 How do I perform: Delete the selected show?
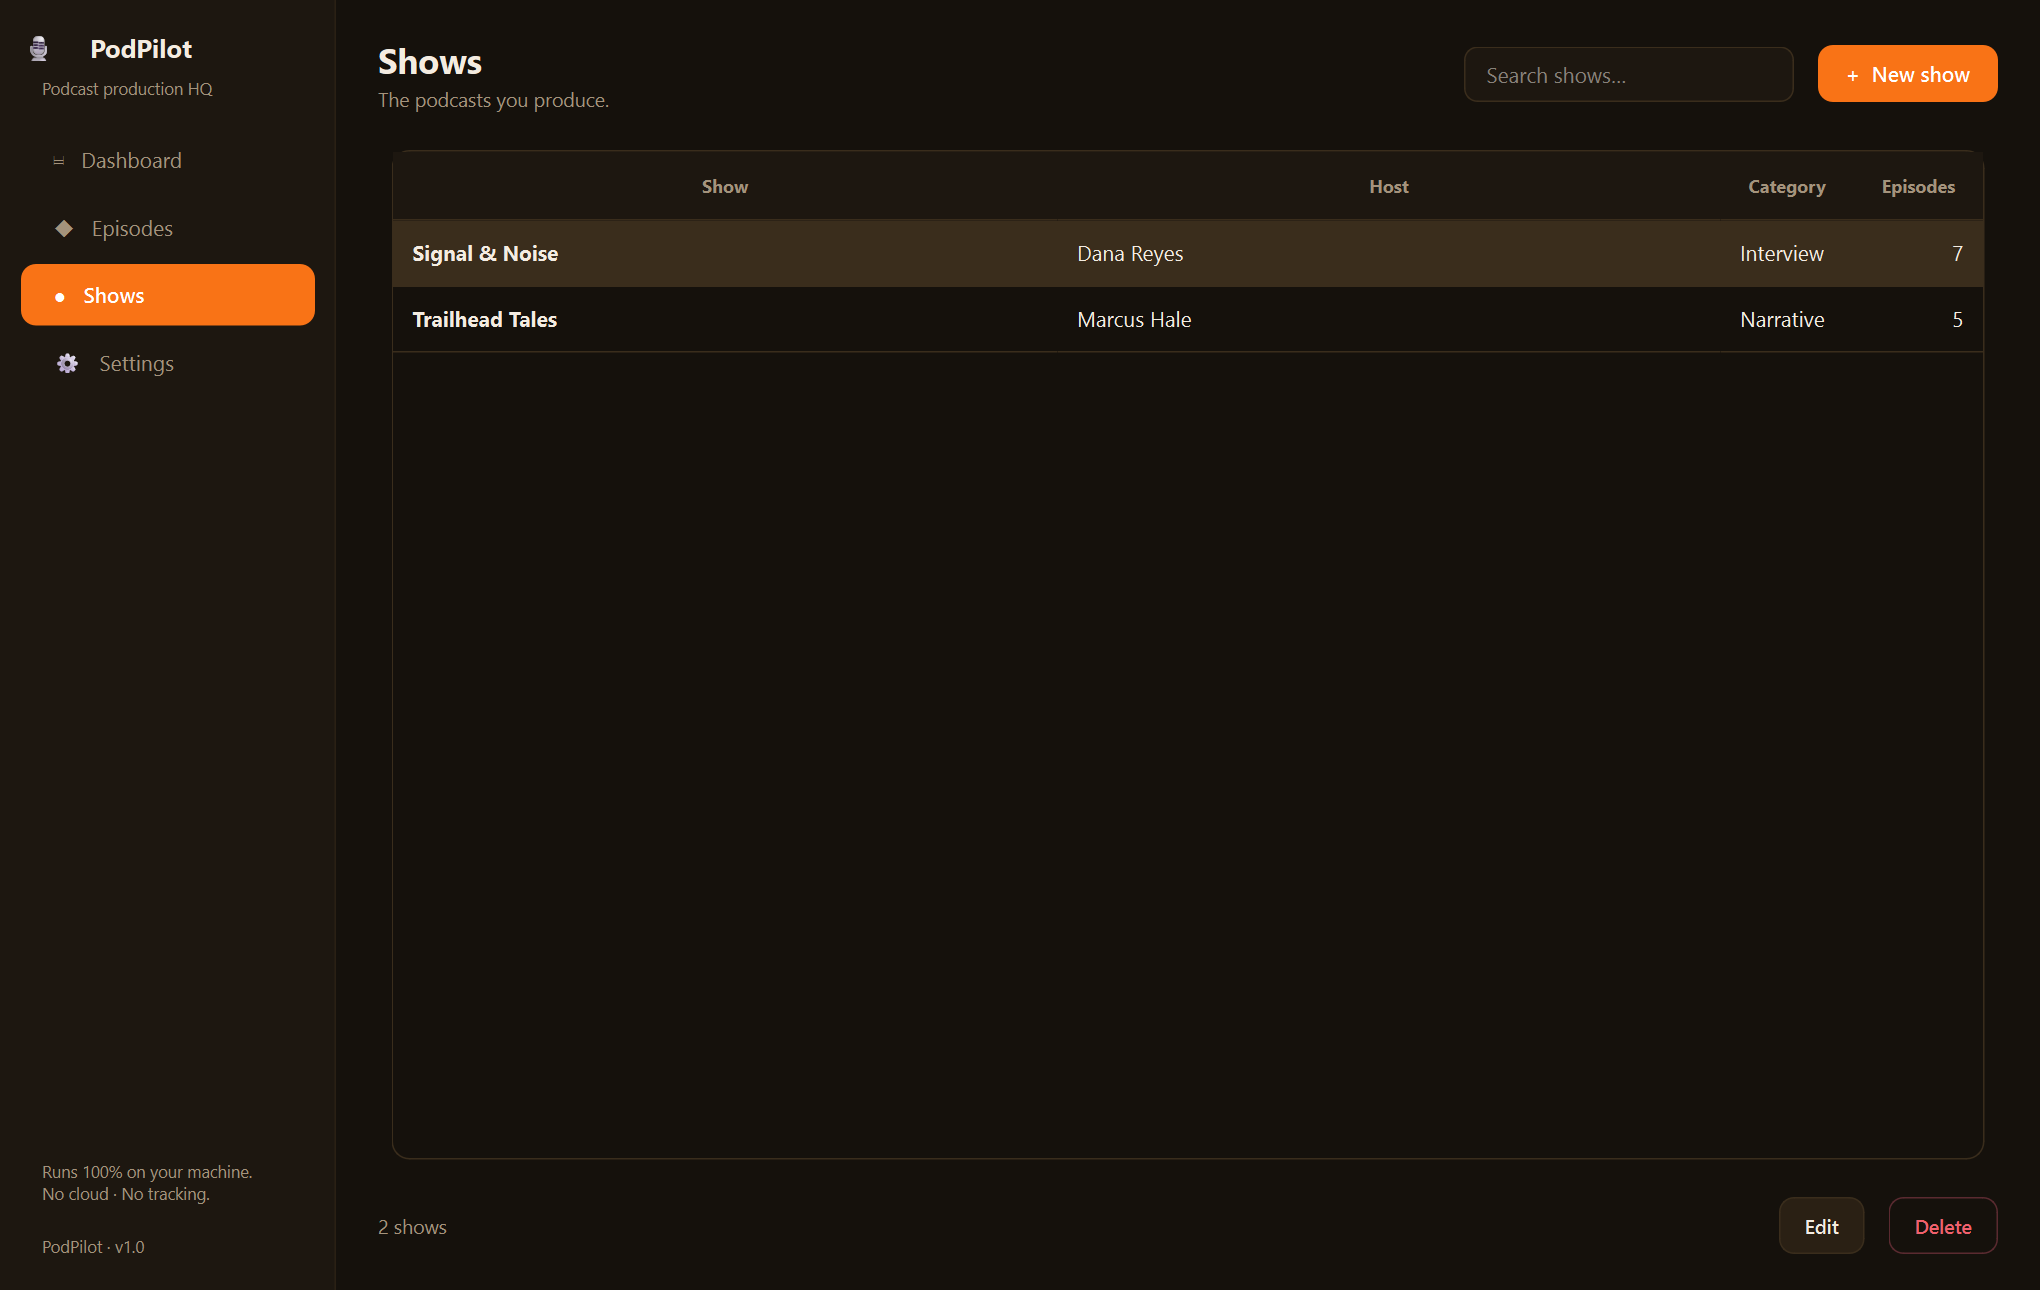(x=1942, y=1226)
